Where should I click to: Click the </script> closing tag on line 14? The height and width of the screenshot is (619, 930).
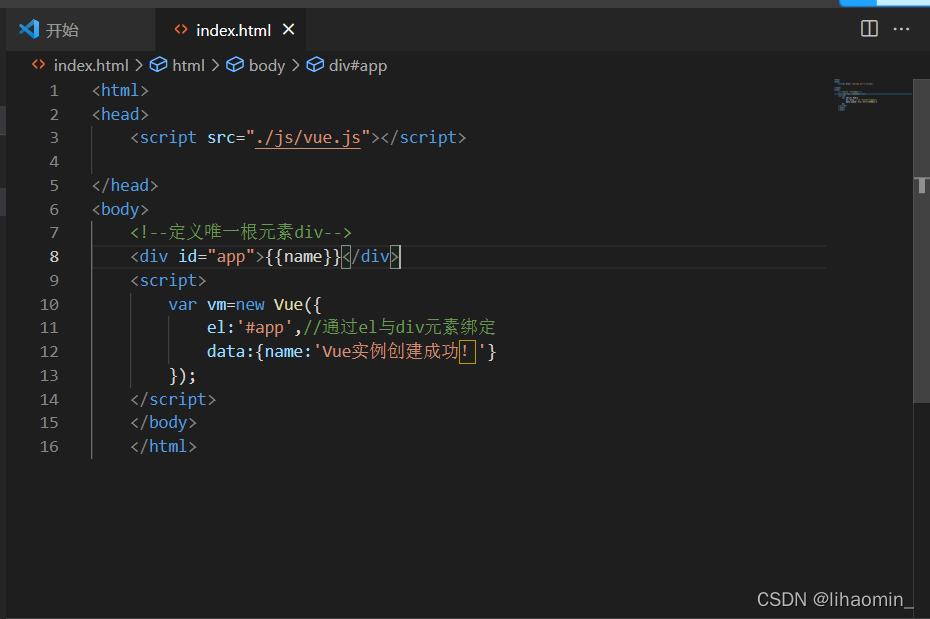click(x=173, y=399)
